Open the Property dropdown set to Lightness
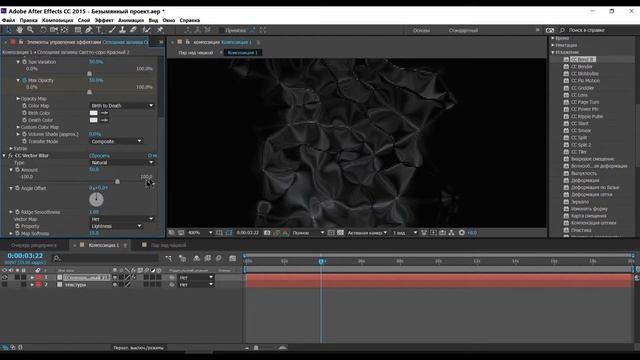 116,226
